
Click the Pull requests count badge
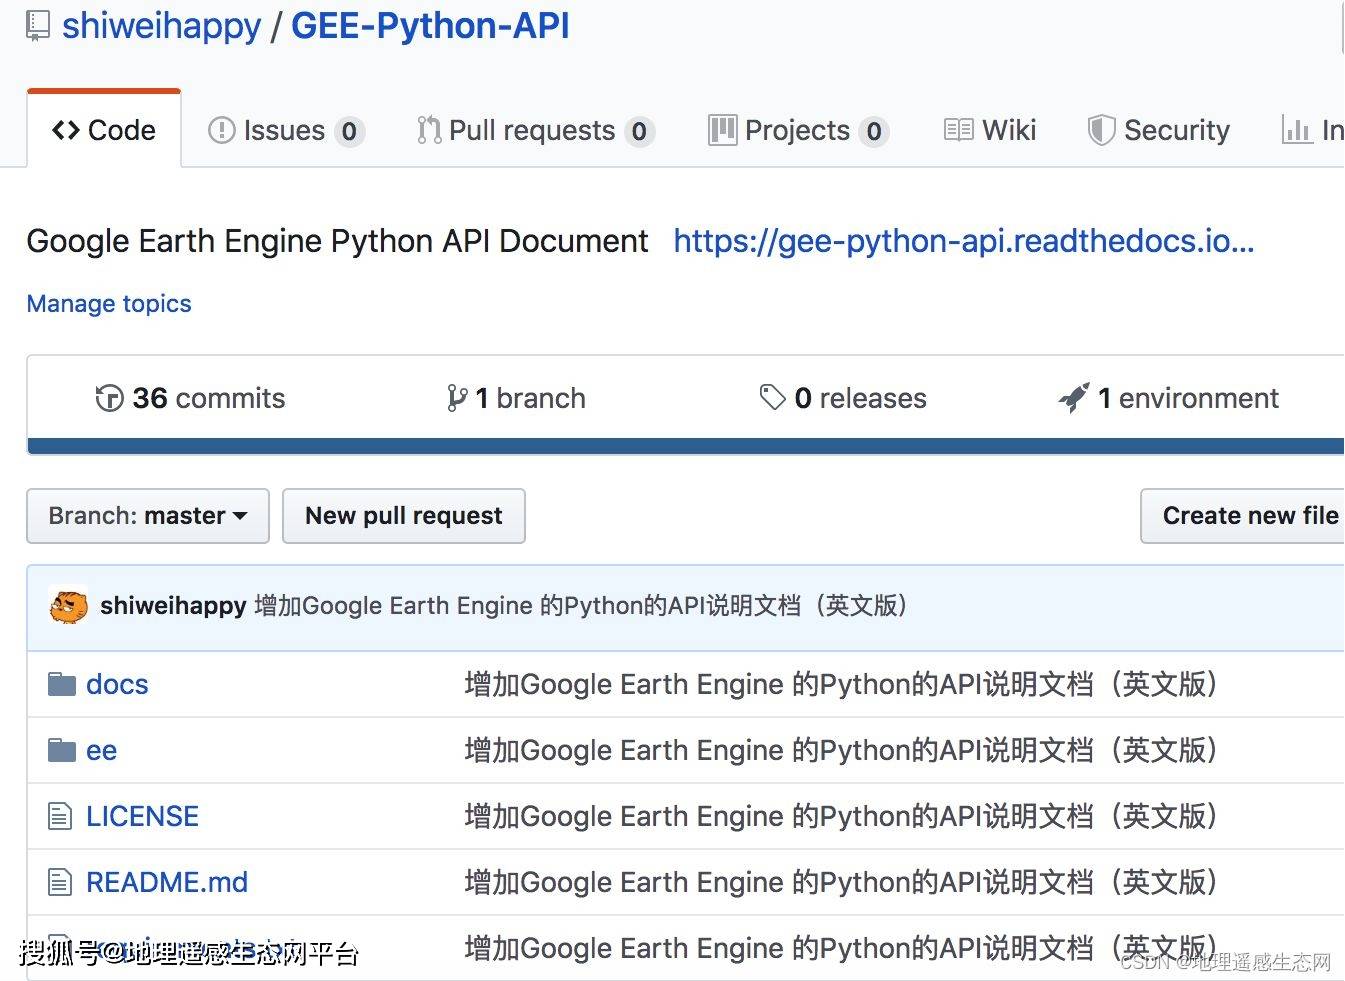639,131
